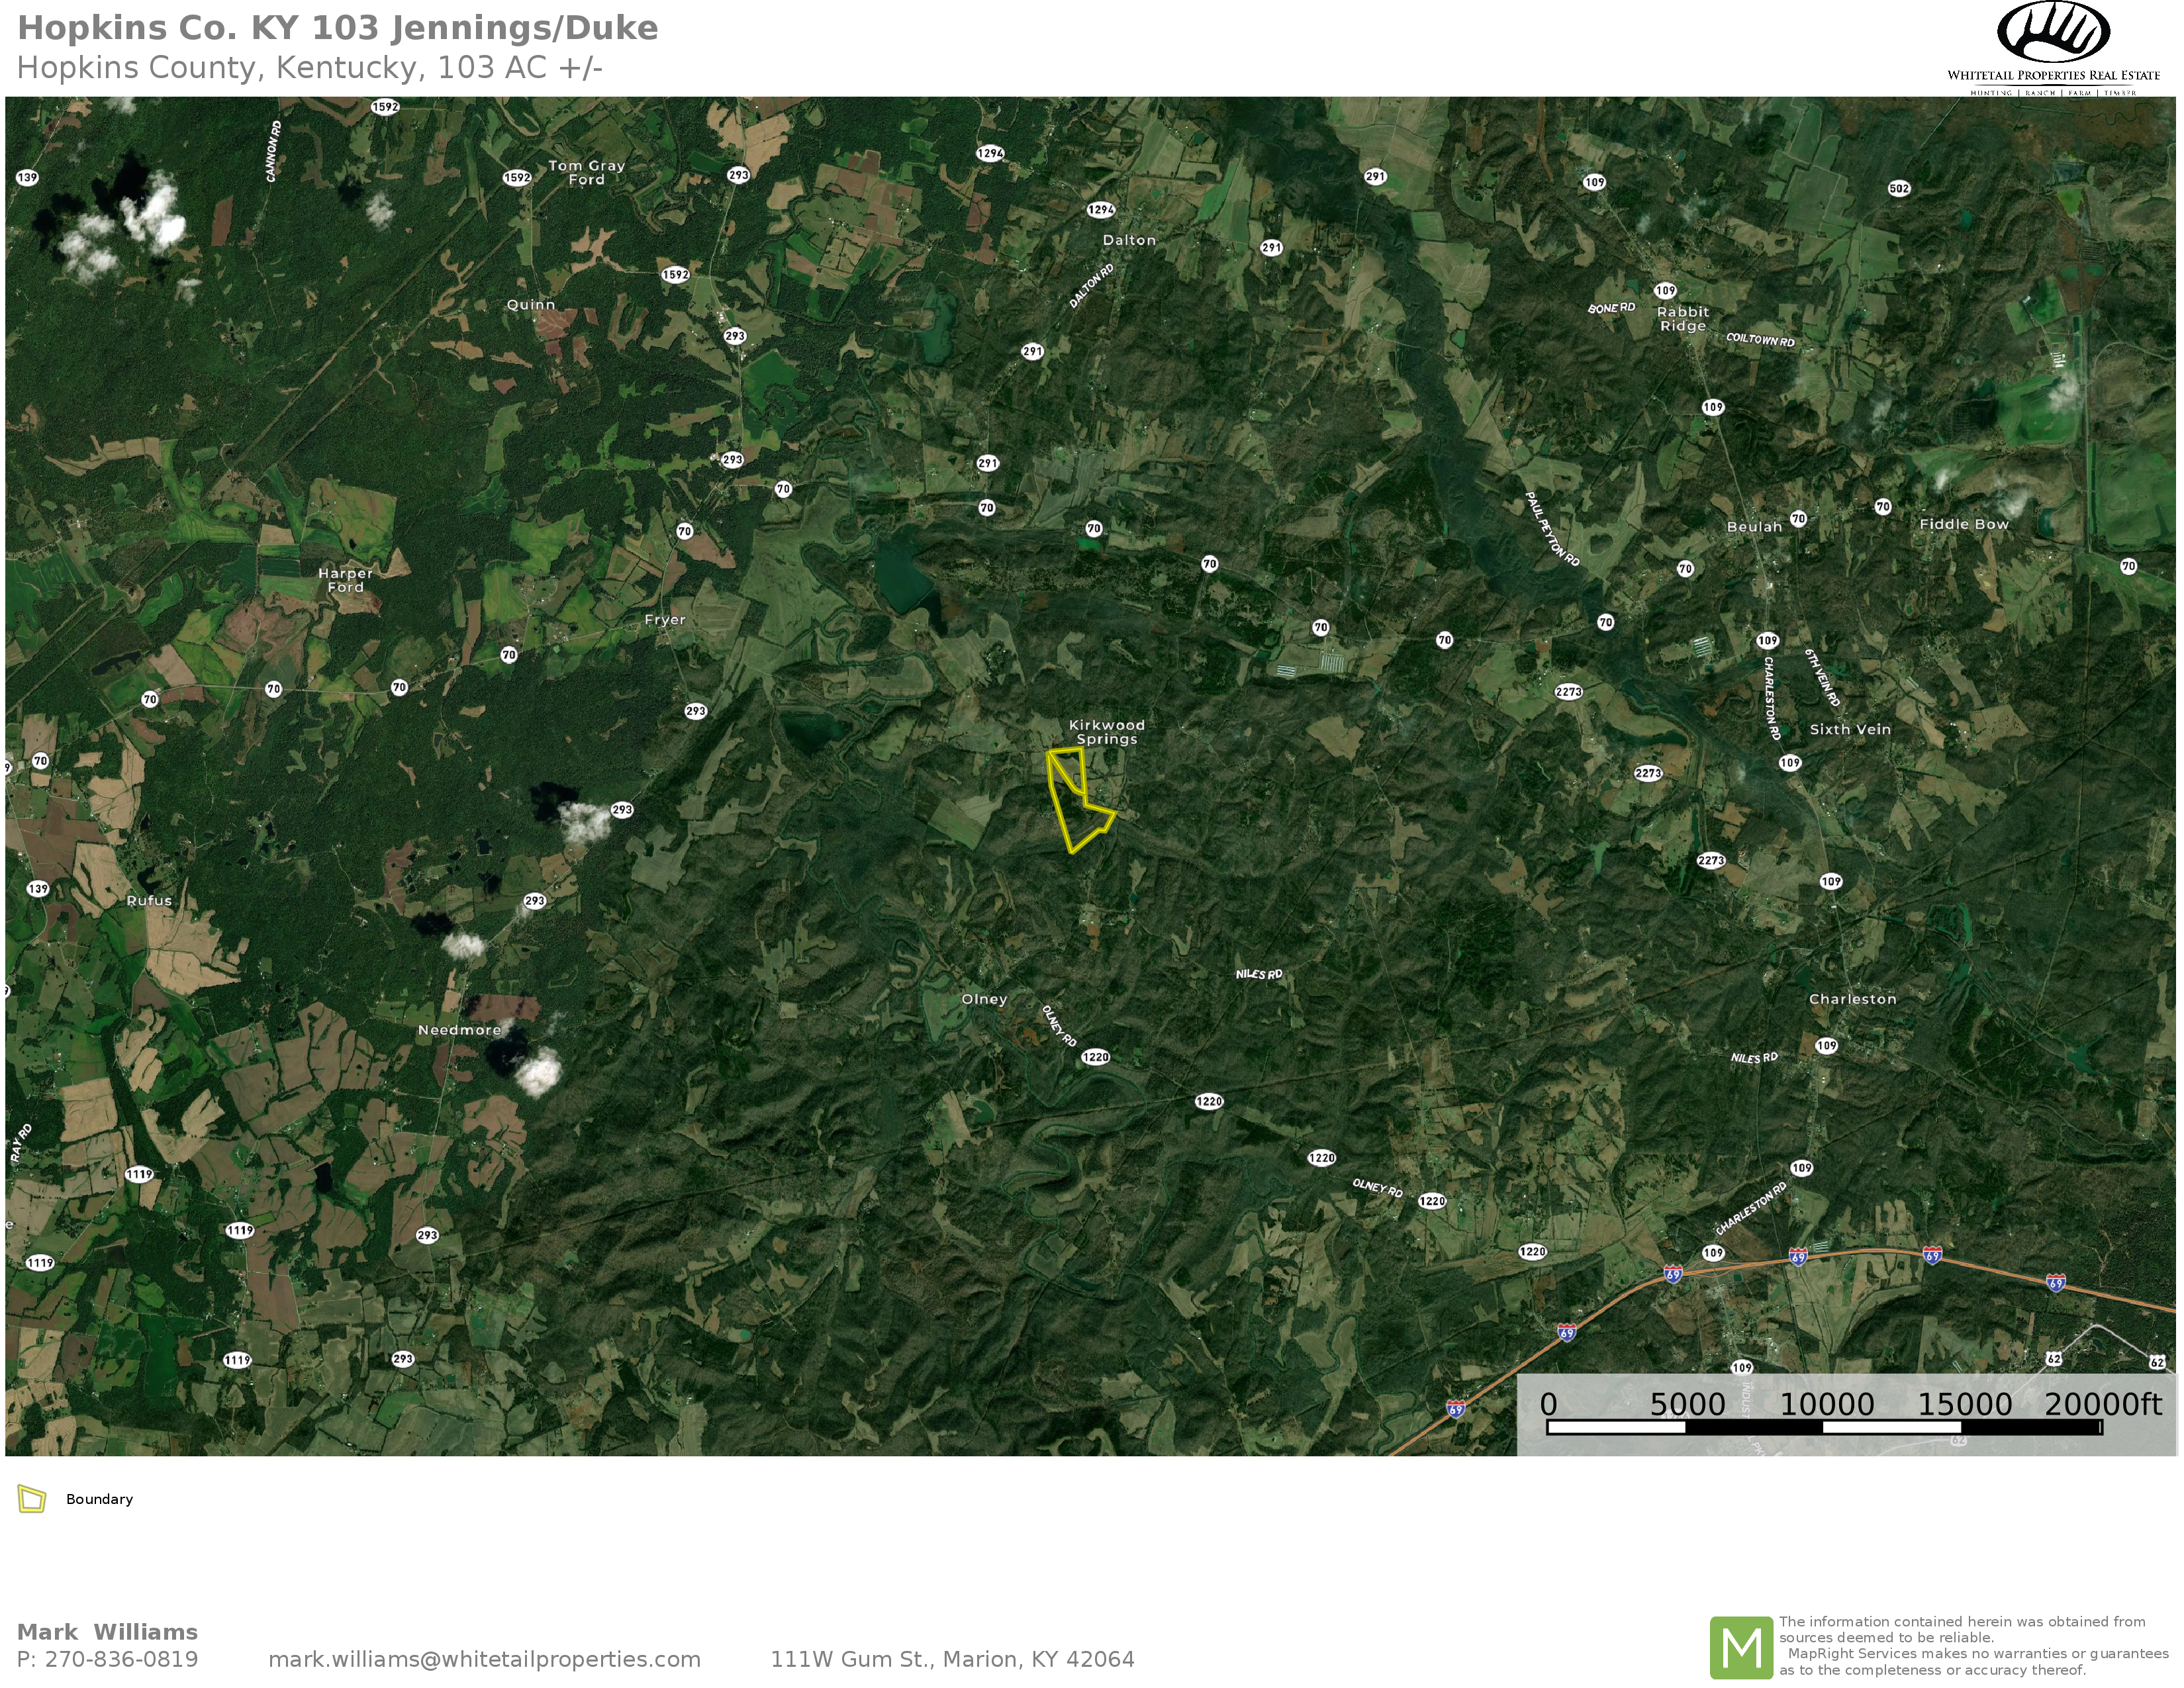
Task: Click the Fiddle Bow map label
Action: click(1964, 524)
